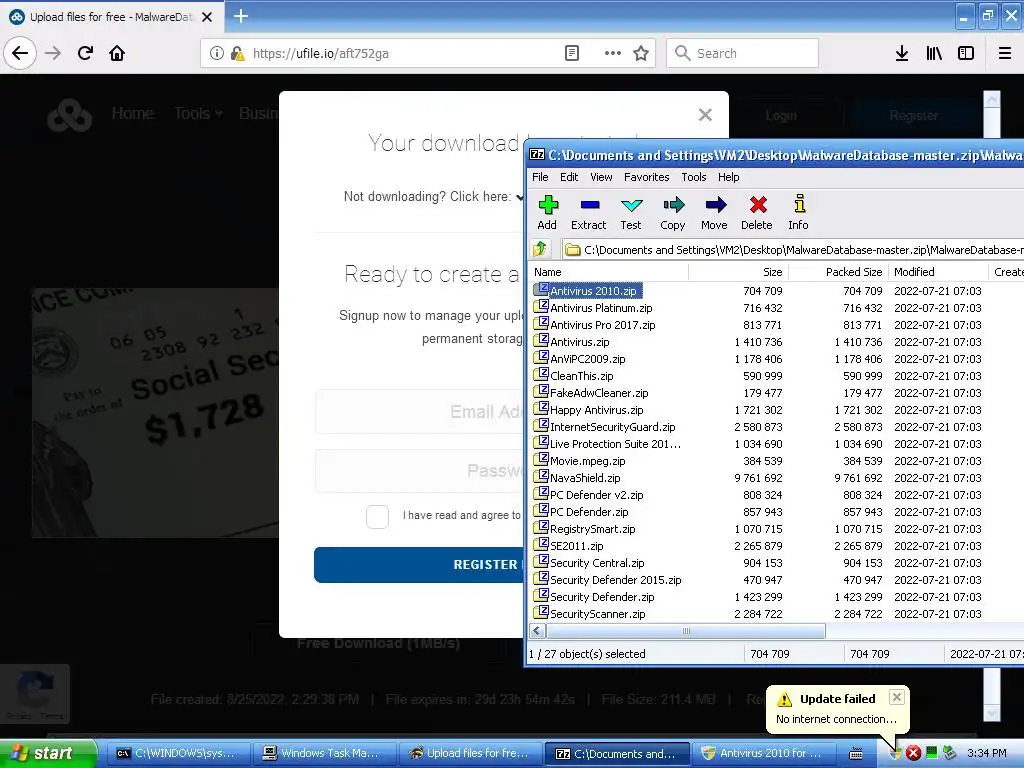Open the Firefox library icon
1024x768 pixels.
[934, 54]
